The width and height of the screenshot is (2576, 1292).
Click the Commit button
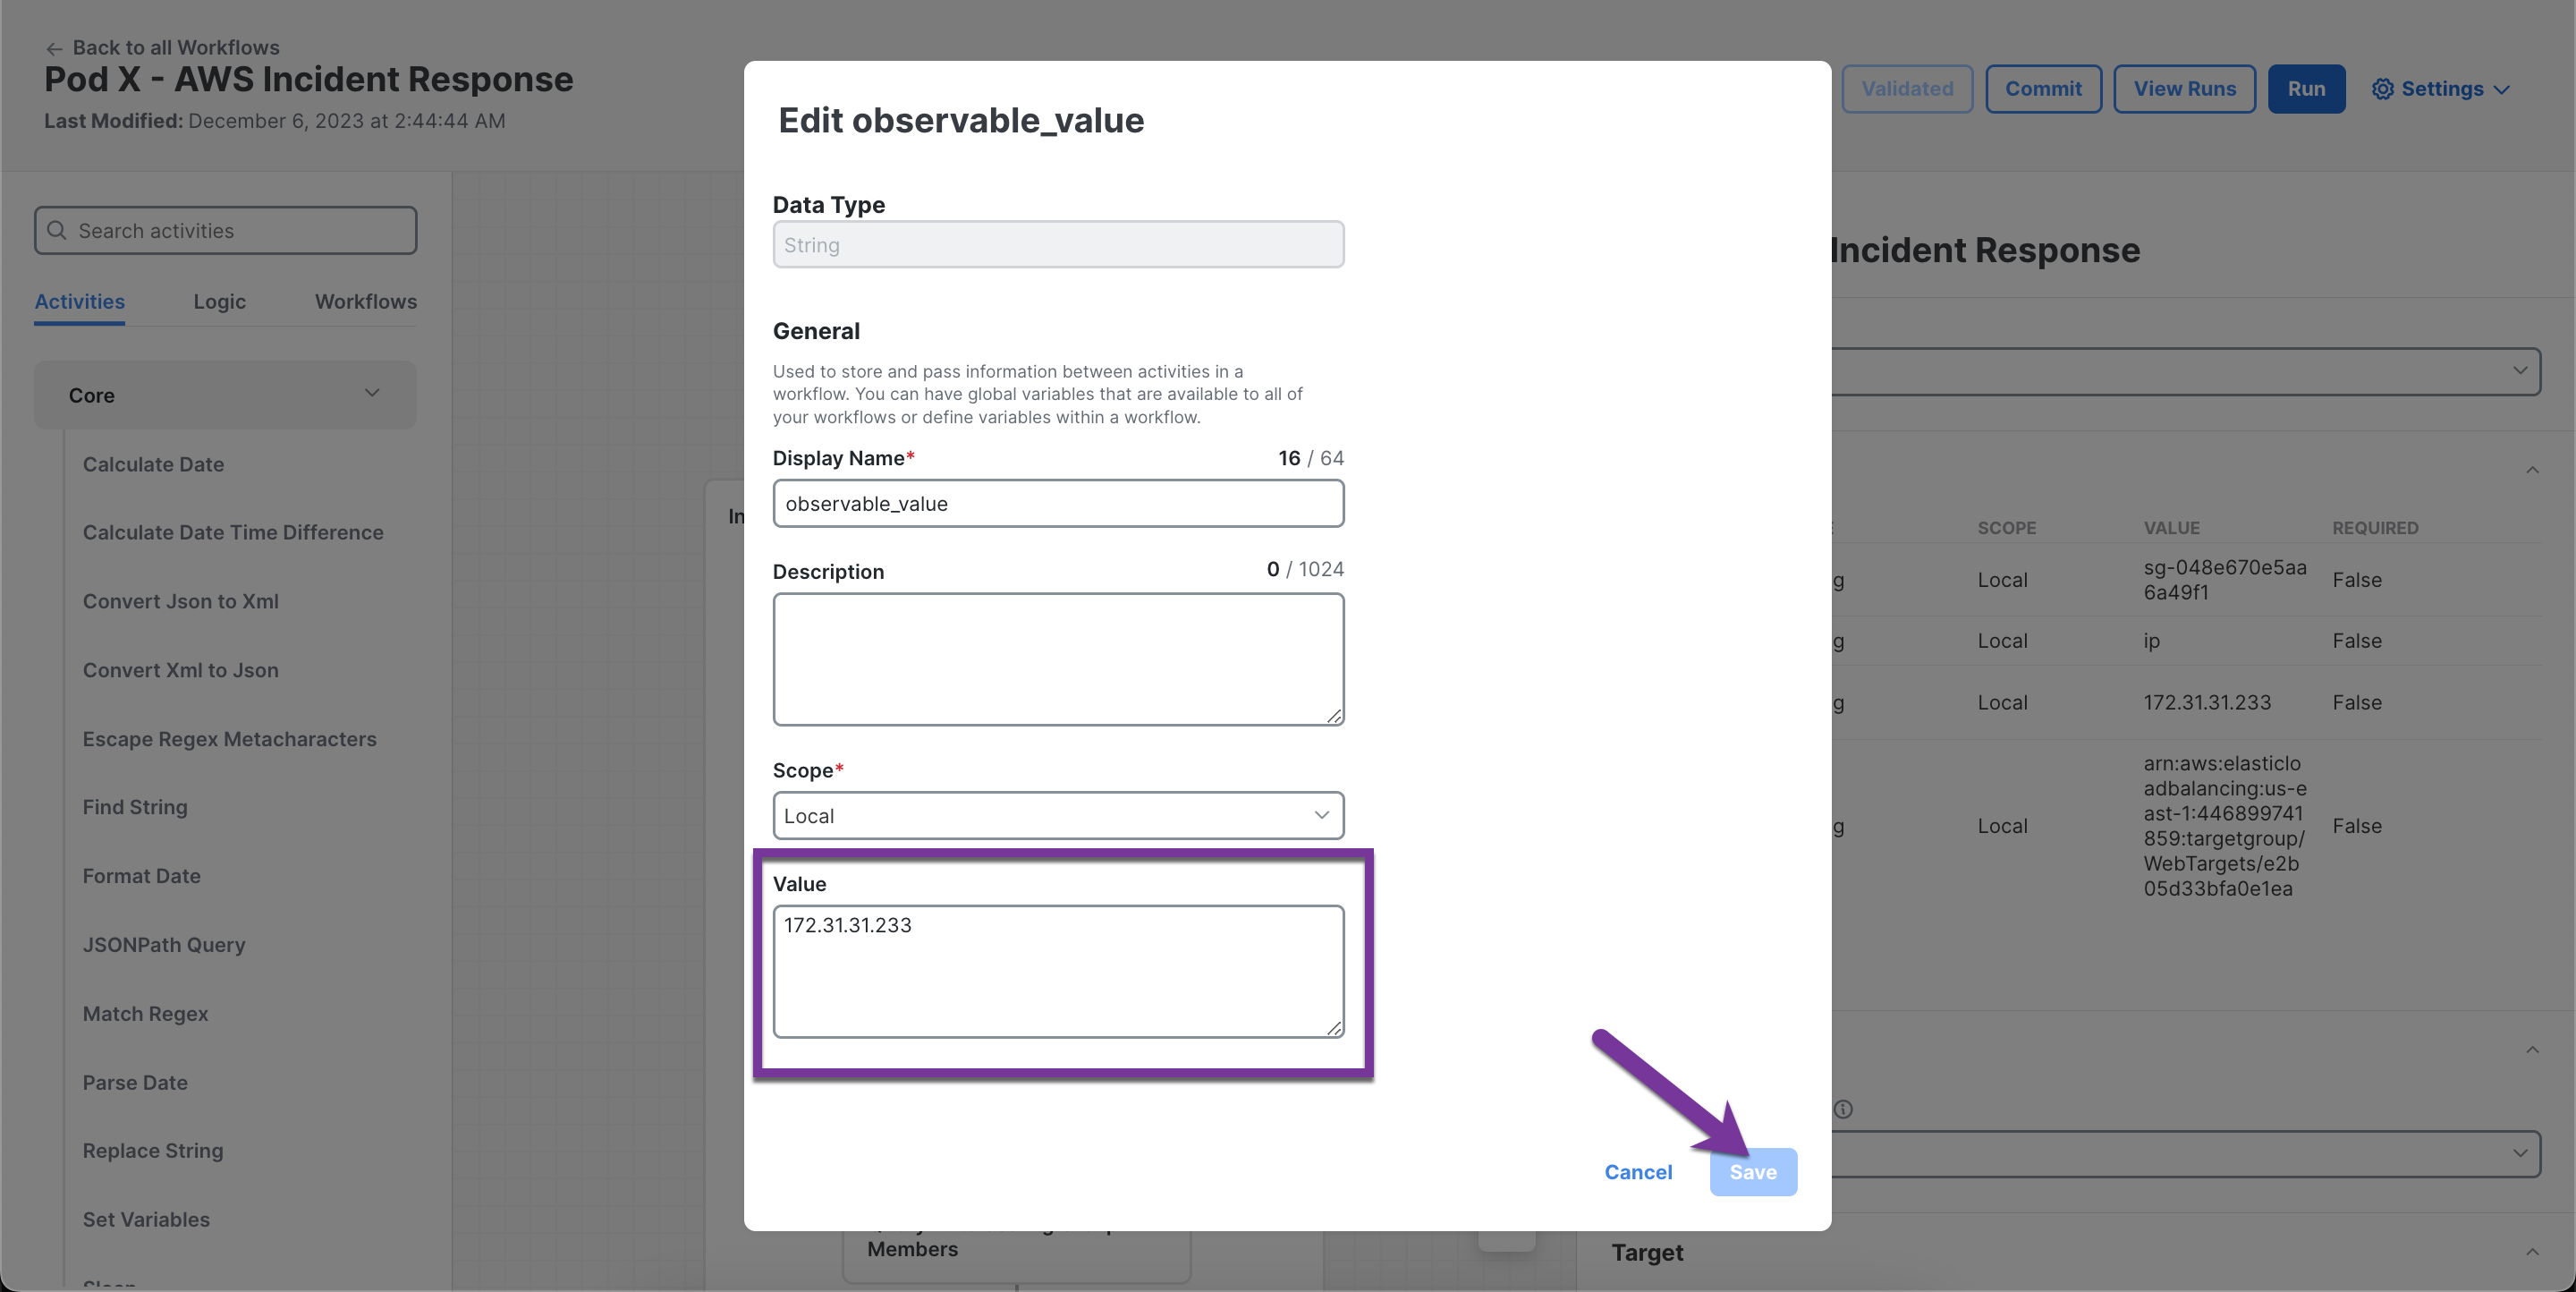[2043, 89]
